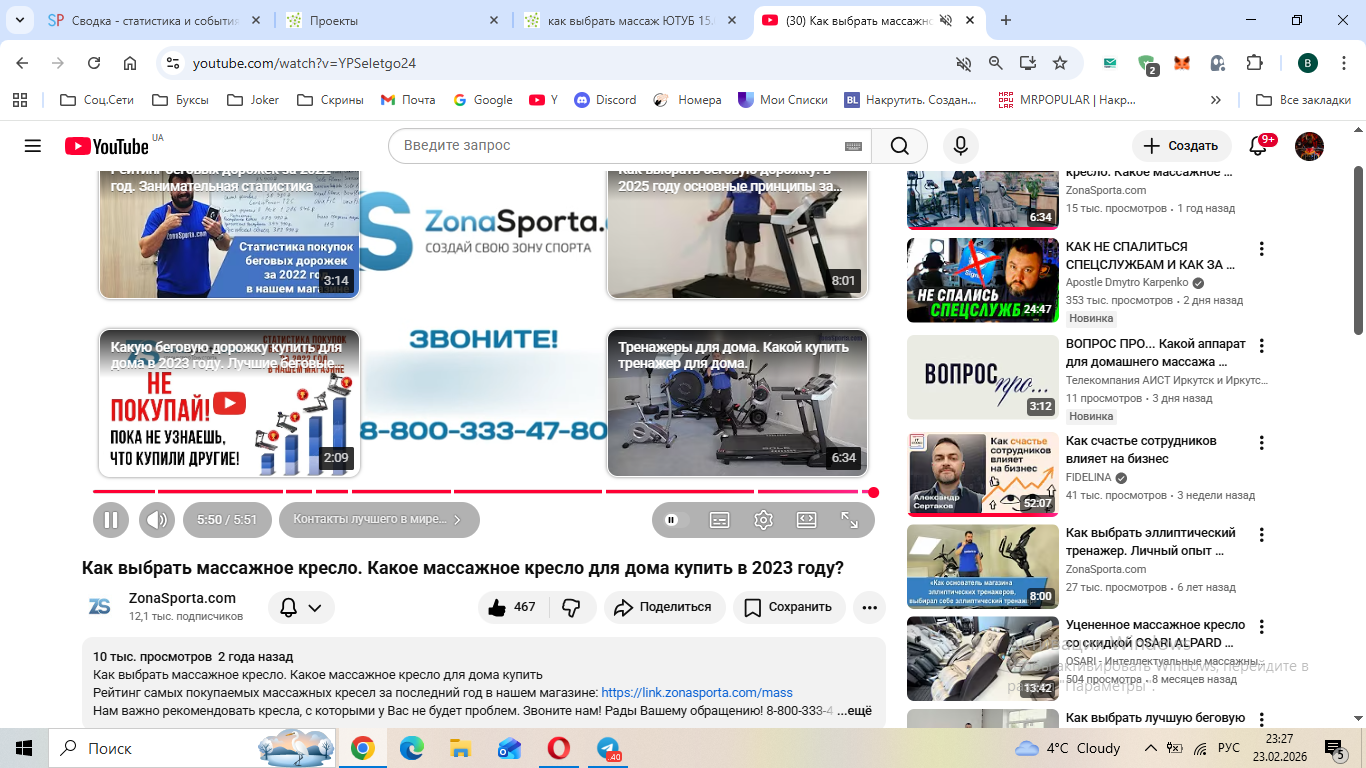Open the link.zonasporta.com/mass link
Image resolution: width=1366 pixels, height=768 pixels.
(697, 692)
